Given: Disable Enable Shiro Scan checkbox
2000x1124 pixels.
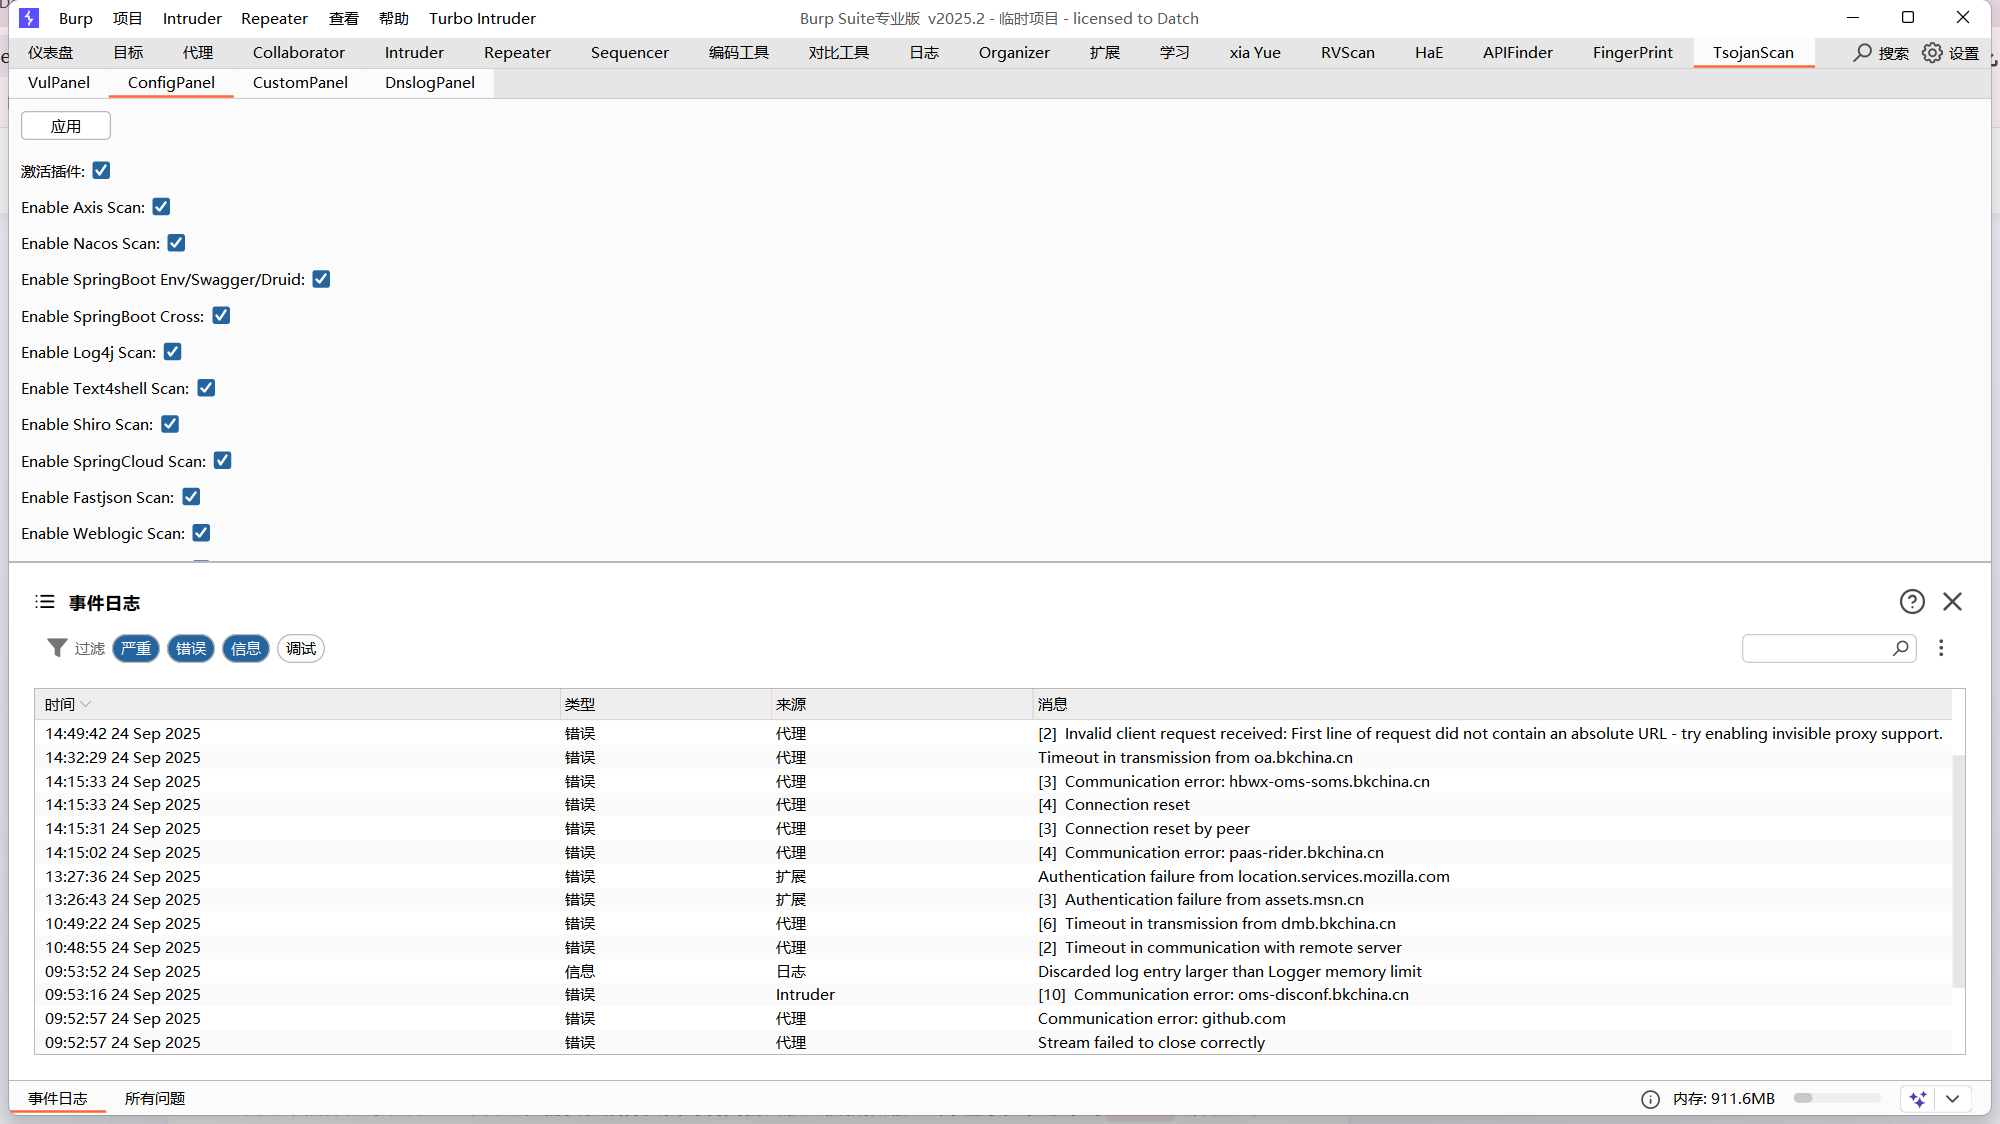Looking at the screenshot, I should pyautogui.click(x=170, y=424).
